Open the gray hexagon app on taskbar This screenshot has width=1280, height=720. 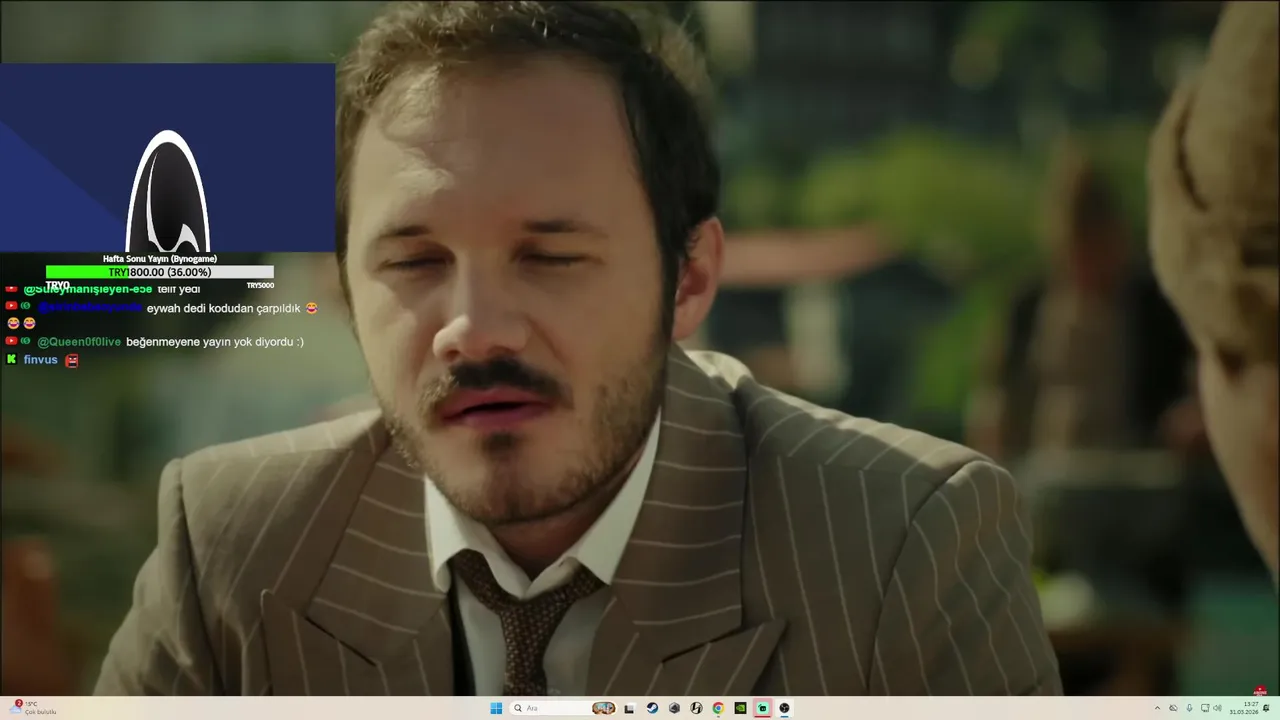pyautogui.click(x=674, y=708)
